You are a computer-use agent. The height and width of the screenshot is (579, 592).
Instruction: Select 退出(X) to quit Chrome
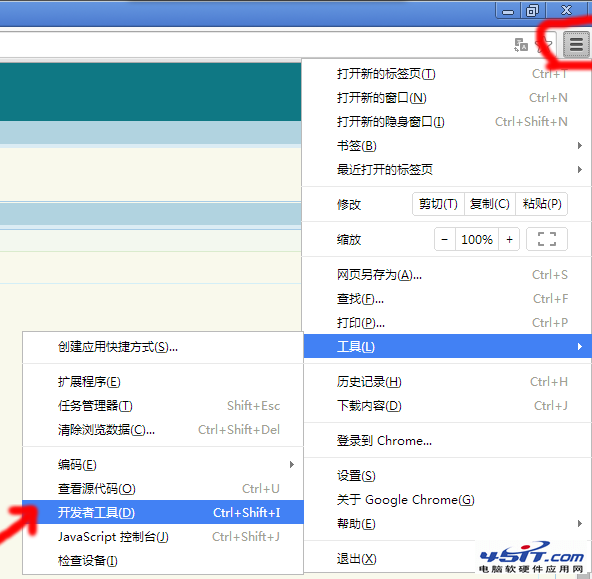pyautogui.click(x=447, y=559)
